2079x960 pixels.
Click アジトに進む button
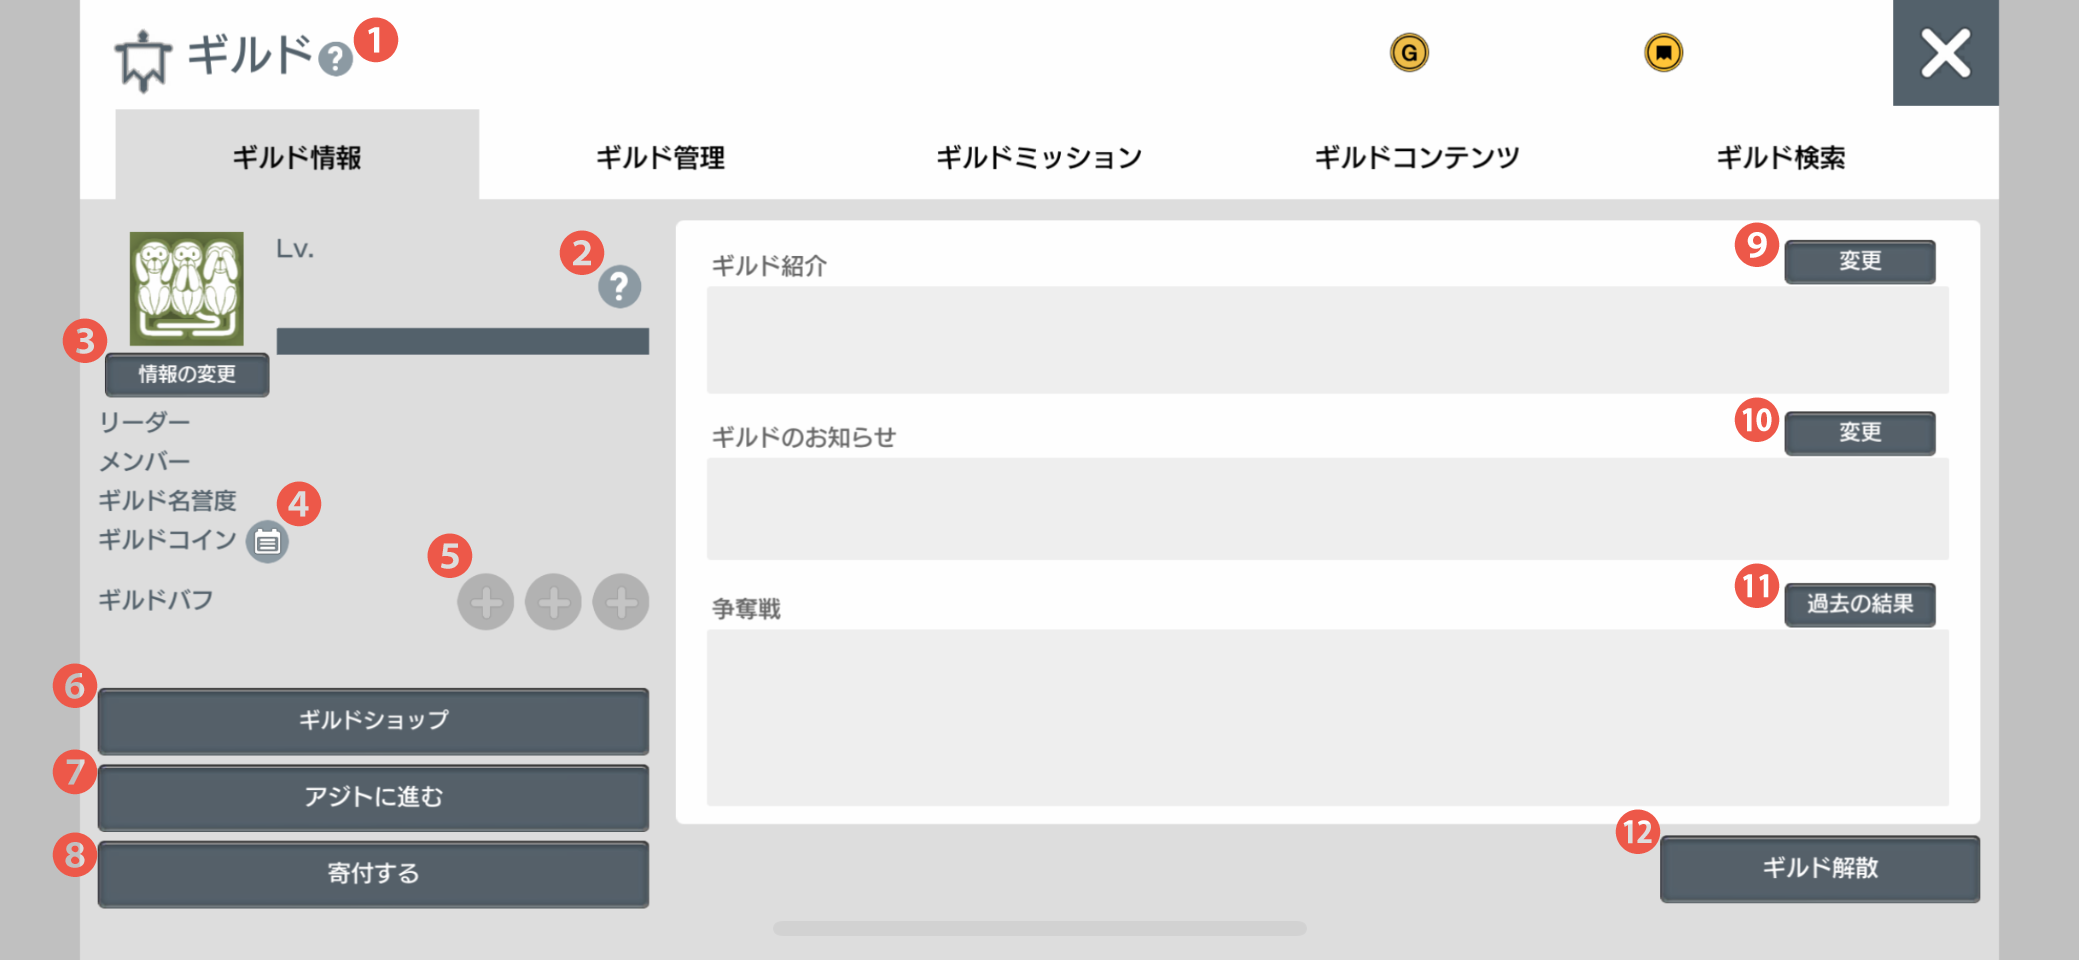point(373,797)
